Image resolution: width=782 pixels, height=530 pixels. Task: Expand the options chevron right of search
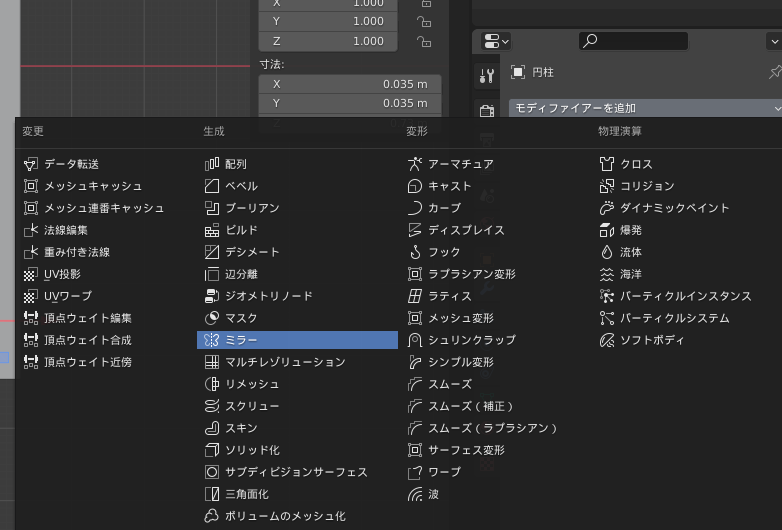coord(774,41)
